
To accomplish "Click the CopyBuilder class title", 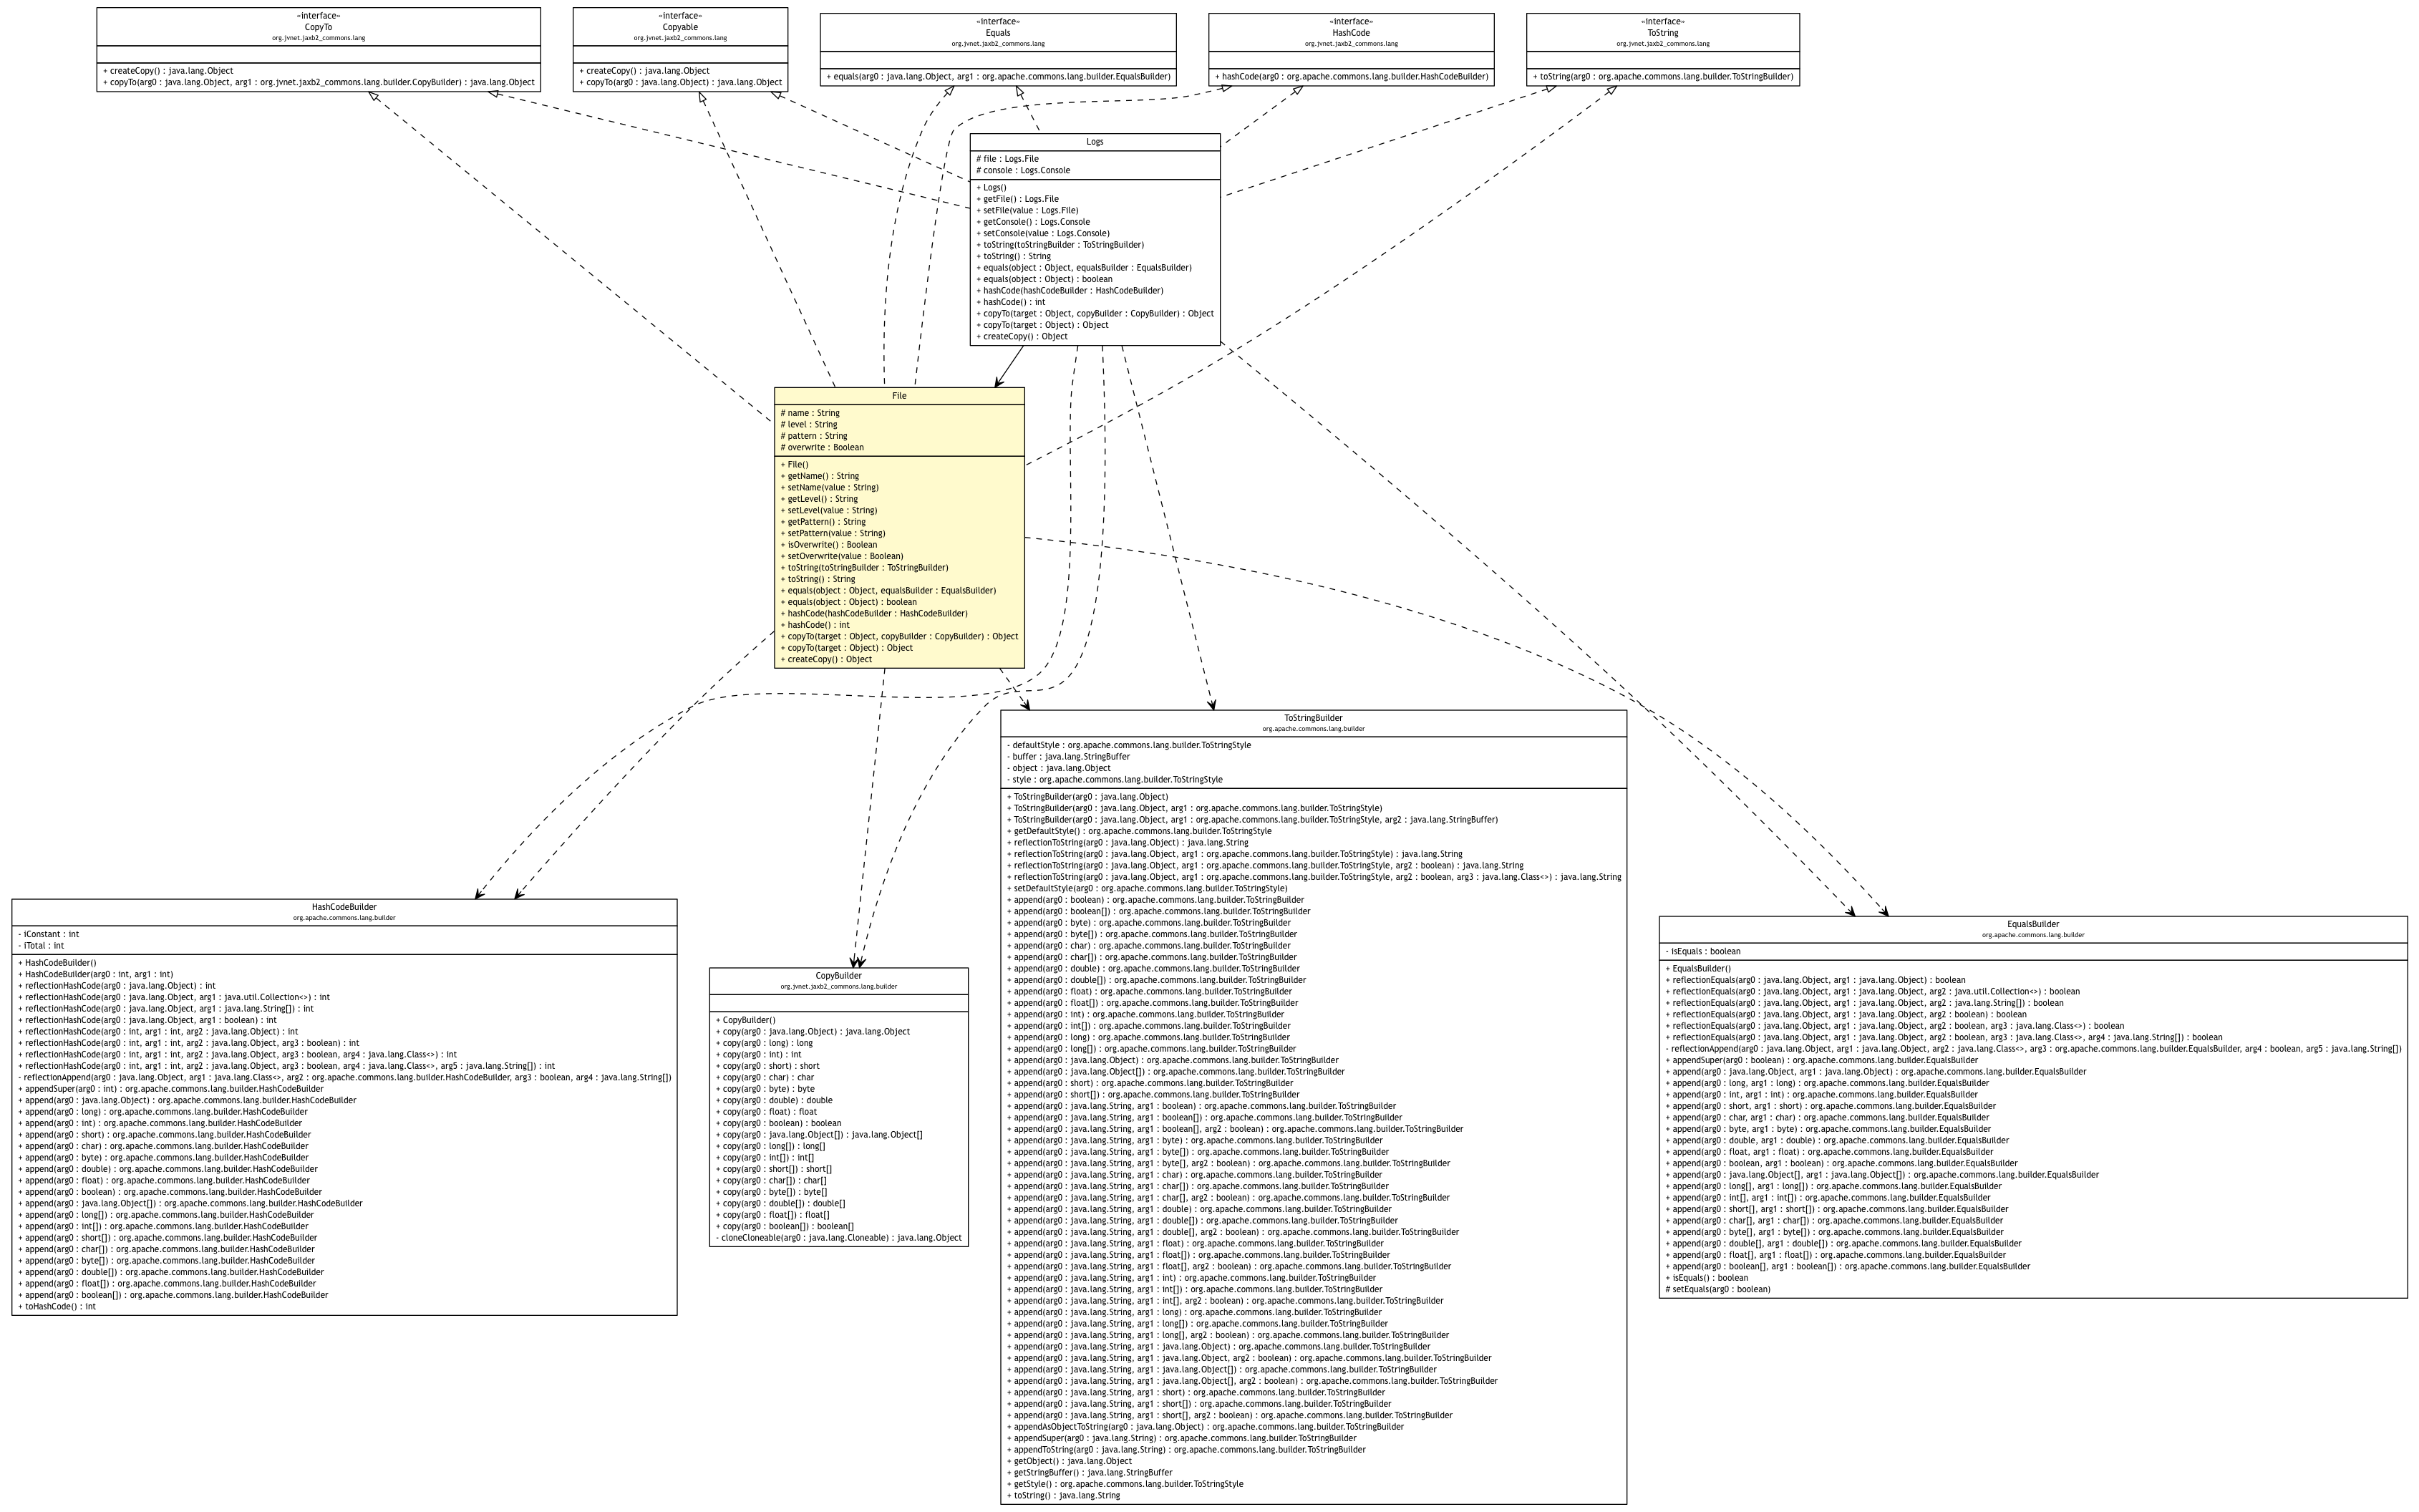I will tap(838, 976).
